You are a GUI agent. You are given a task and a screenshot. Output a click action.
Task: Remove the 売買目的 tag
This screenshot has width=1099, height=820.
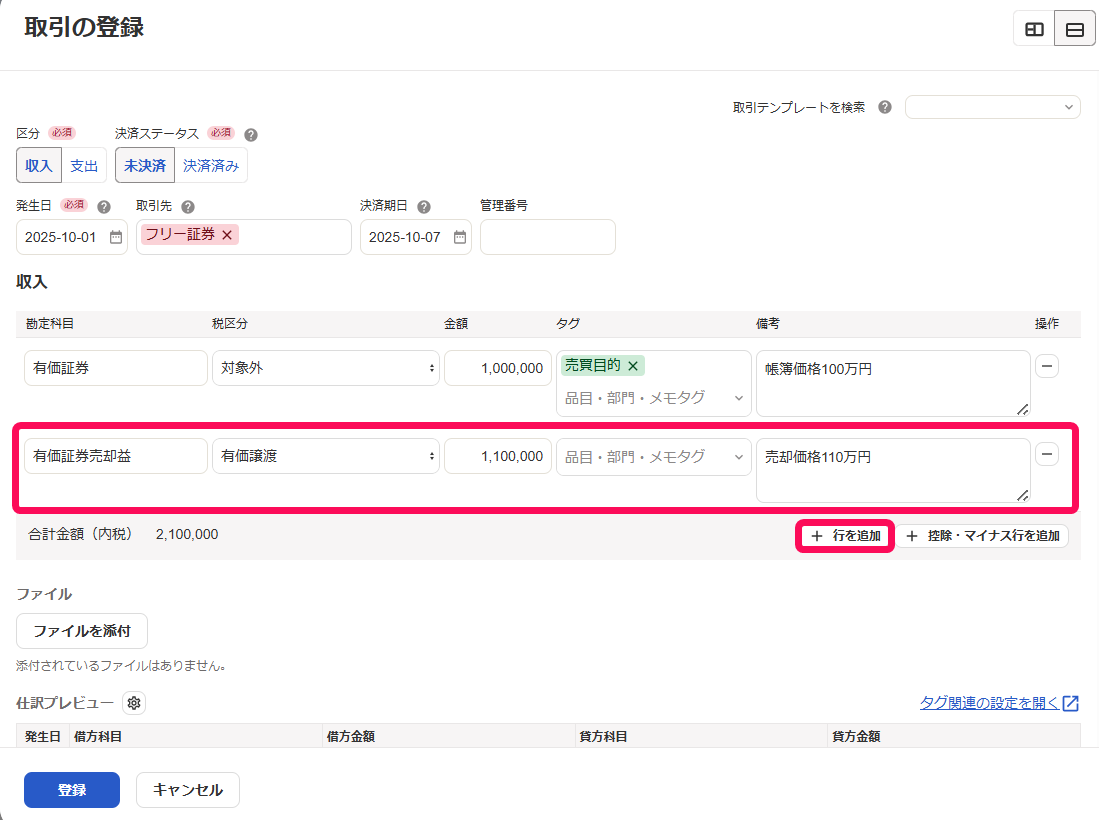click(633, 366)
